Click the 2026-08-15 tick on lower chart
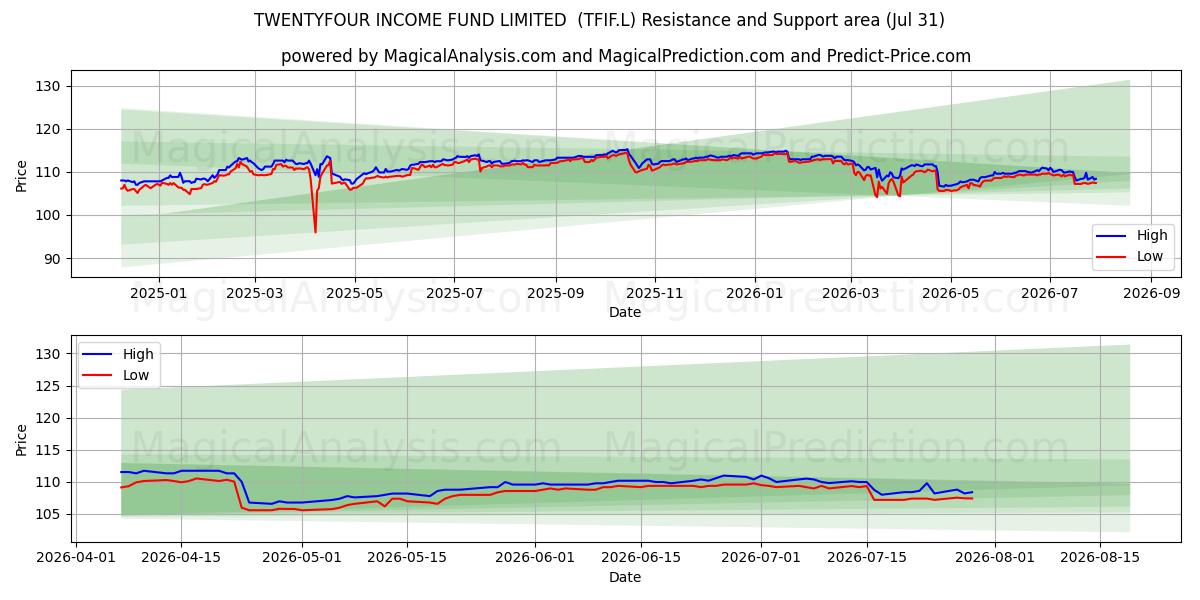 tap(1099, 559)
